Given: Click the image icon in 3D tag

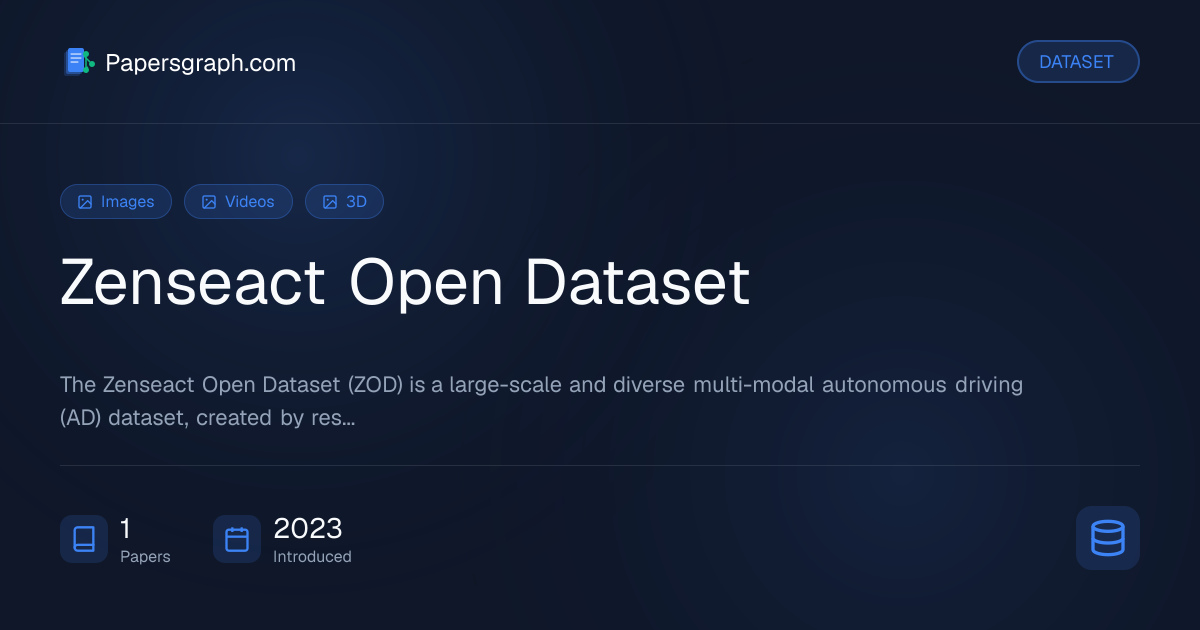Looking at the screenshot, I should pyautogui.click(x=330, y=202).
